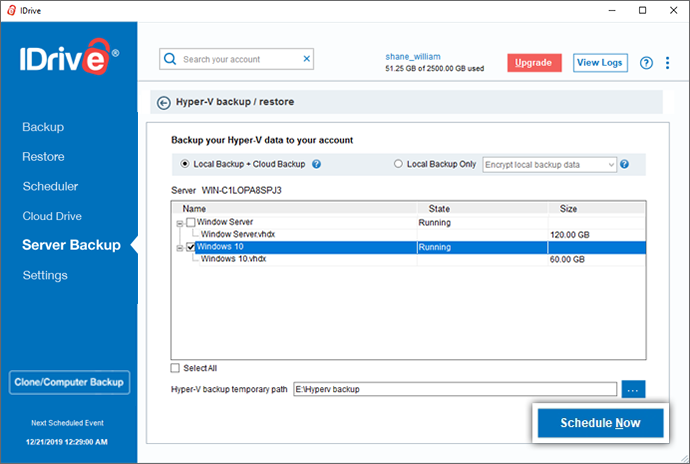Select the Window Server row name
The image size is (690, 464).
pos(225,222)
